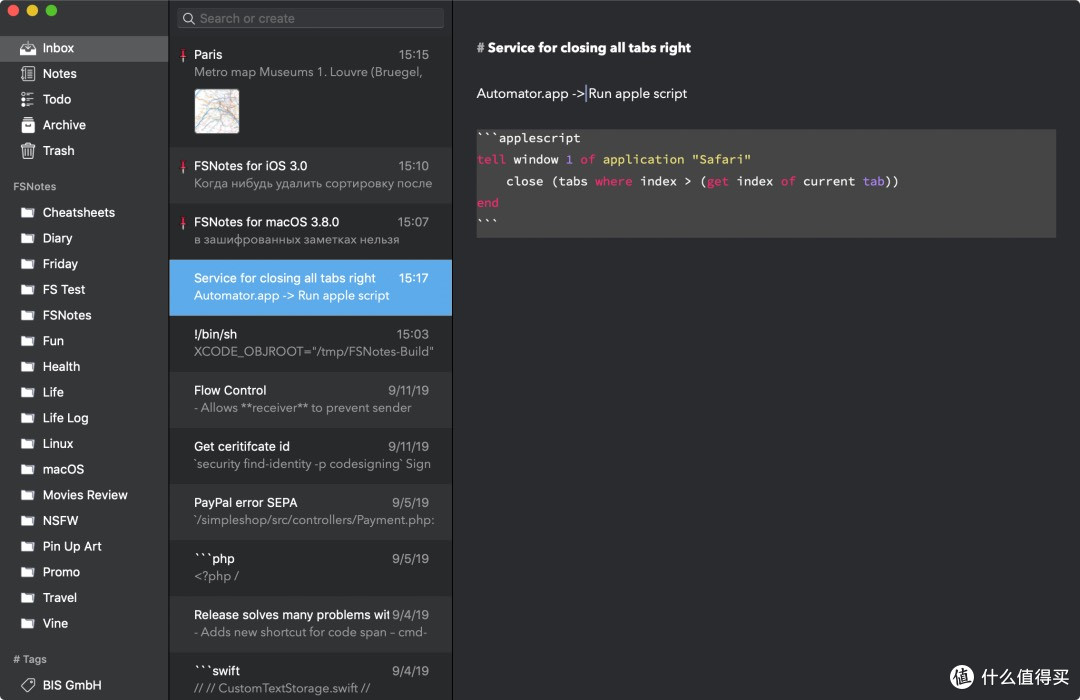The height and width of the screenshot is (700, 1080).
Task: Click the pin marker on FSNotes for macOS 3.8.0
Action: [x=183, y=223]
